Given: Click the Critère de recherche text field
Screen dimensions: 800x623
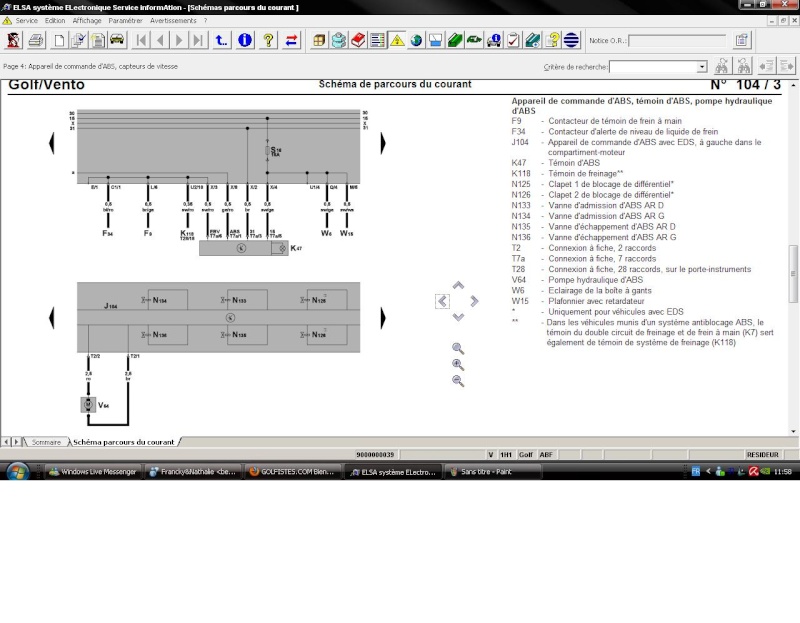Looking at the screenshot, I should pos(653,67).
